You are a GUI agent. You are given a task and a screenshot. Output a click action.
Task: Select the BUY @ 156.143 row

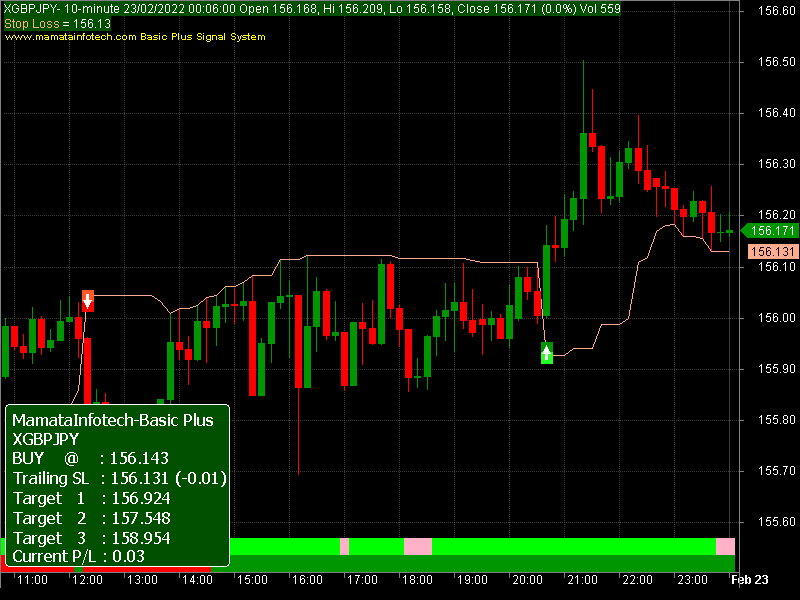(90, 458)
